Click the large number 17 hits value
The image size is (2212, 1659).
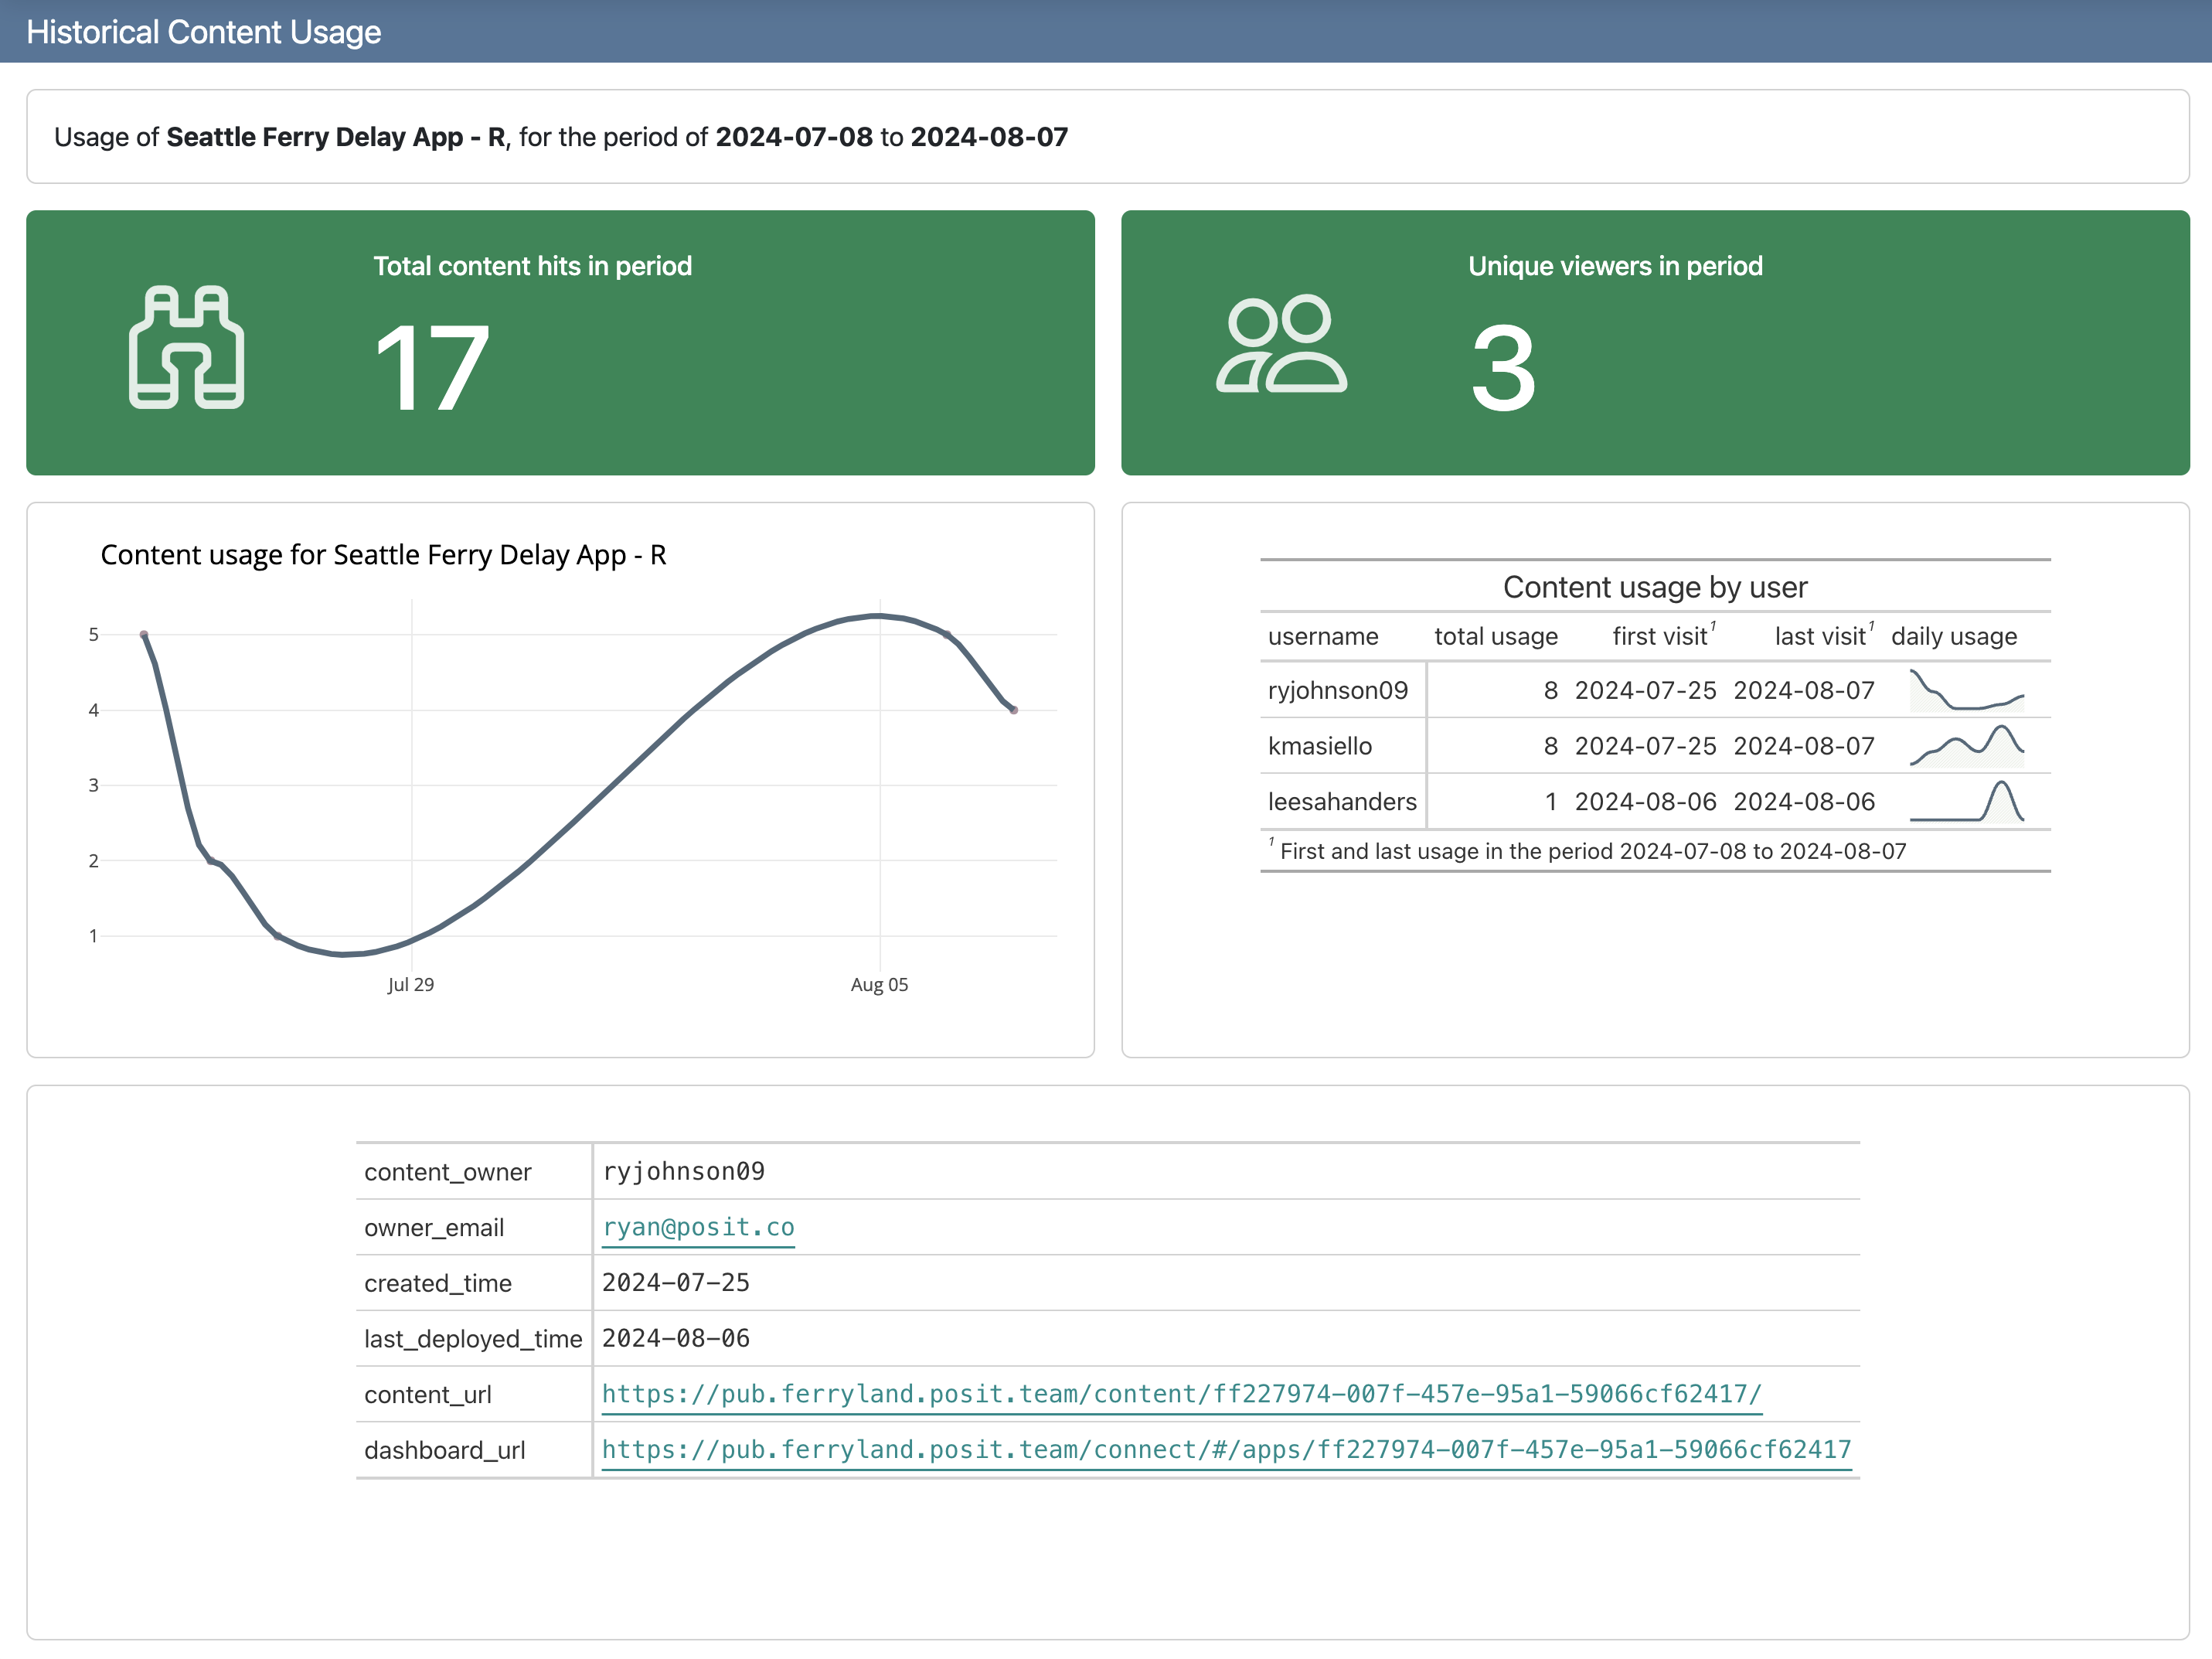[x=432, y=368]
